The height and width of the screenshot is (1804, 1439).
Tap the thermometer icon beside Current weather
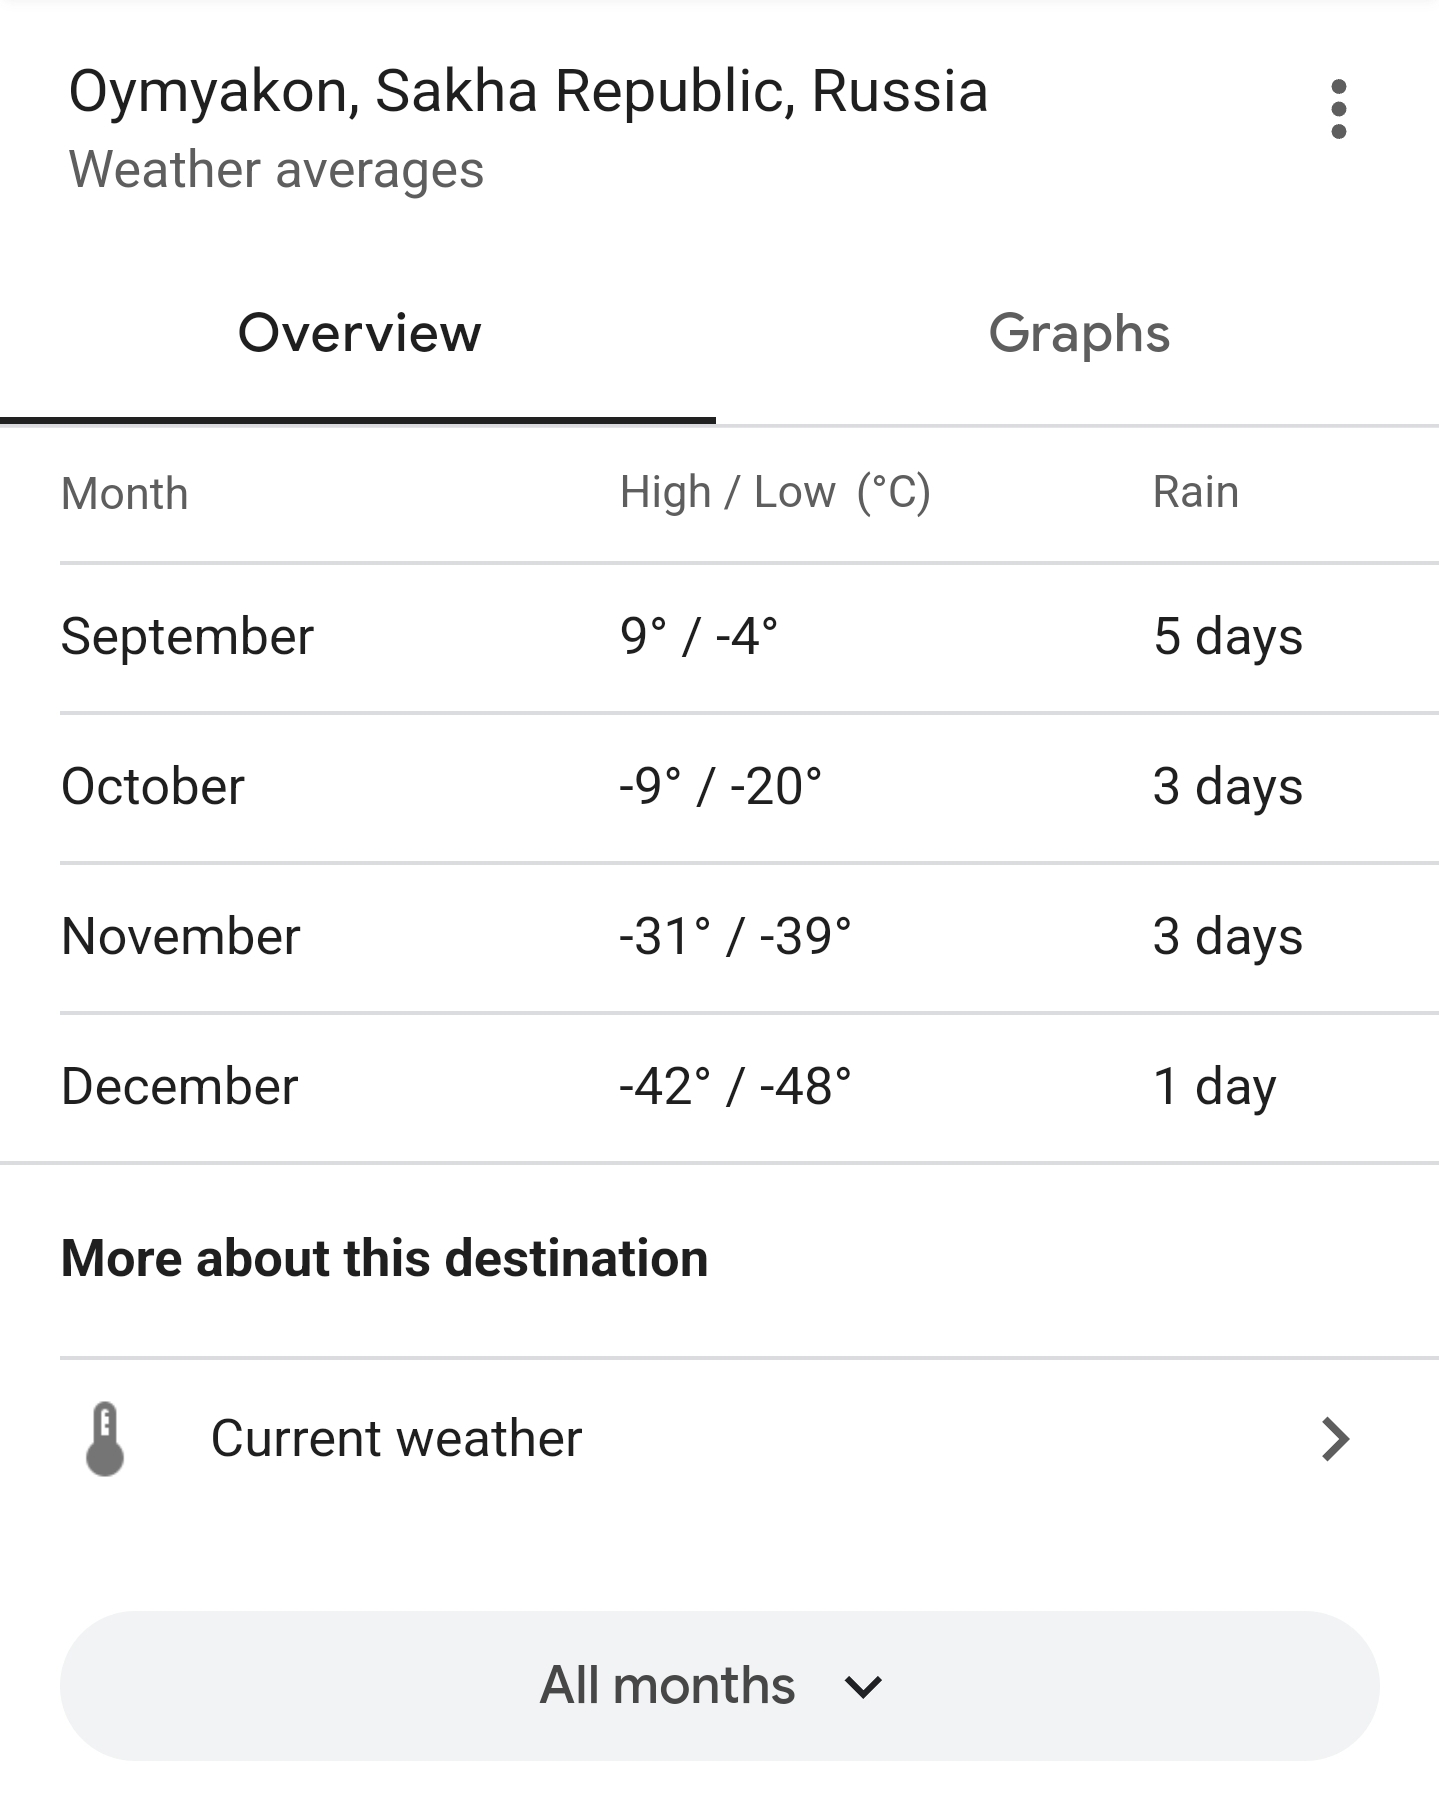click(x=105, y=1439)
